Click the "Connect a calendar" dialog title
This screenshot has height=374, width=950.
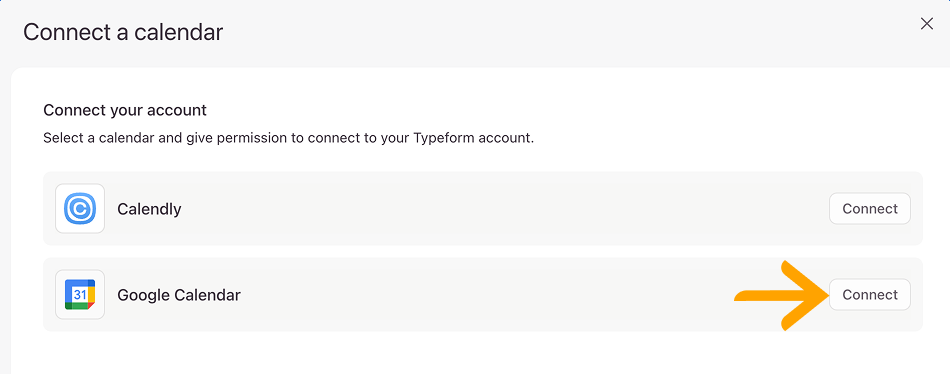tap(123, 32)
